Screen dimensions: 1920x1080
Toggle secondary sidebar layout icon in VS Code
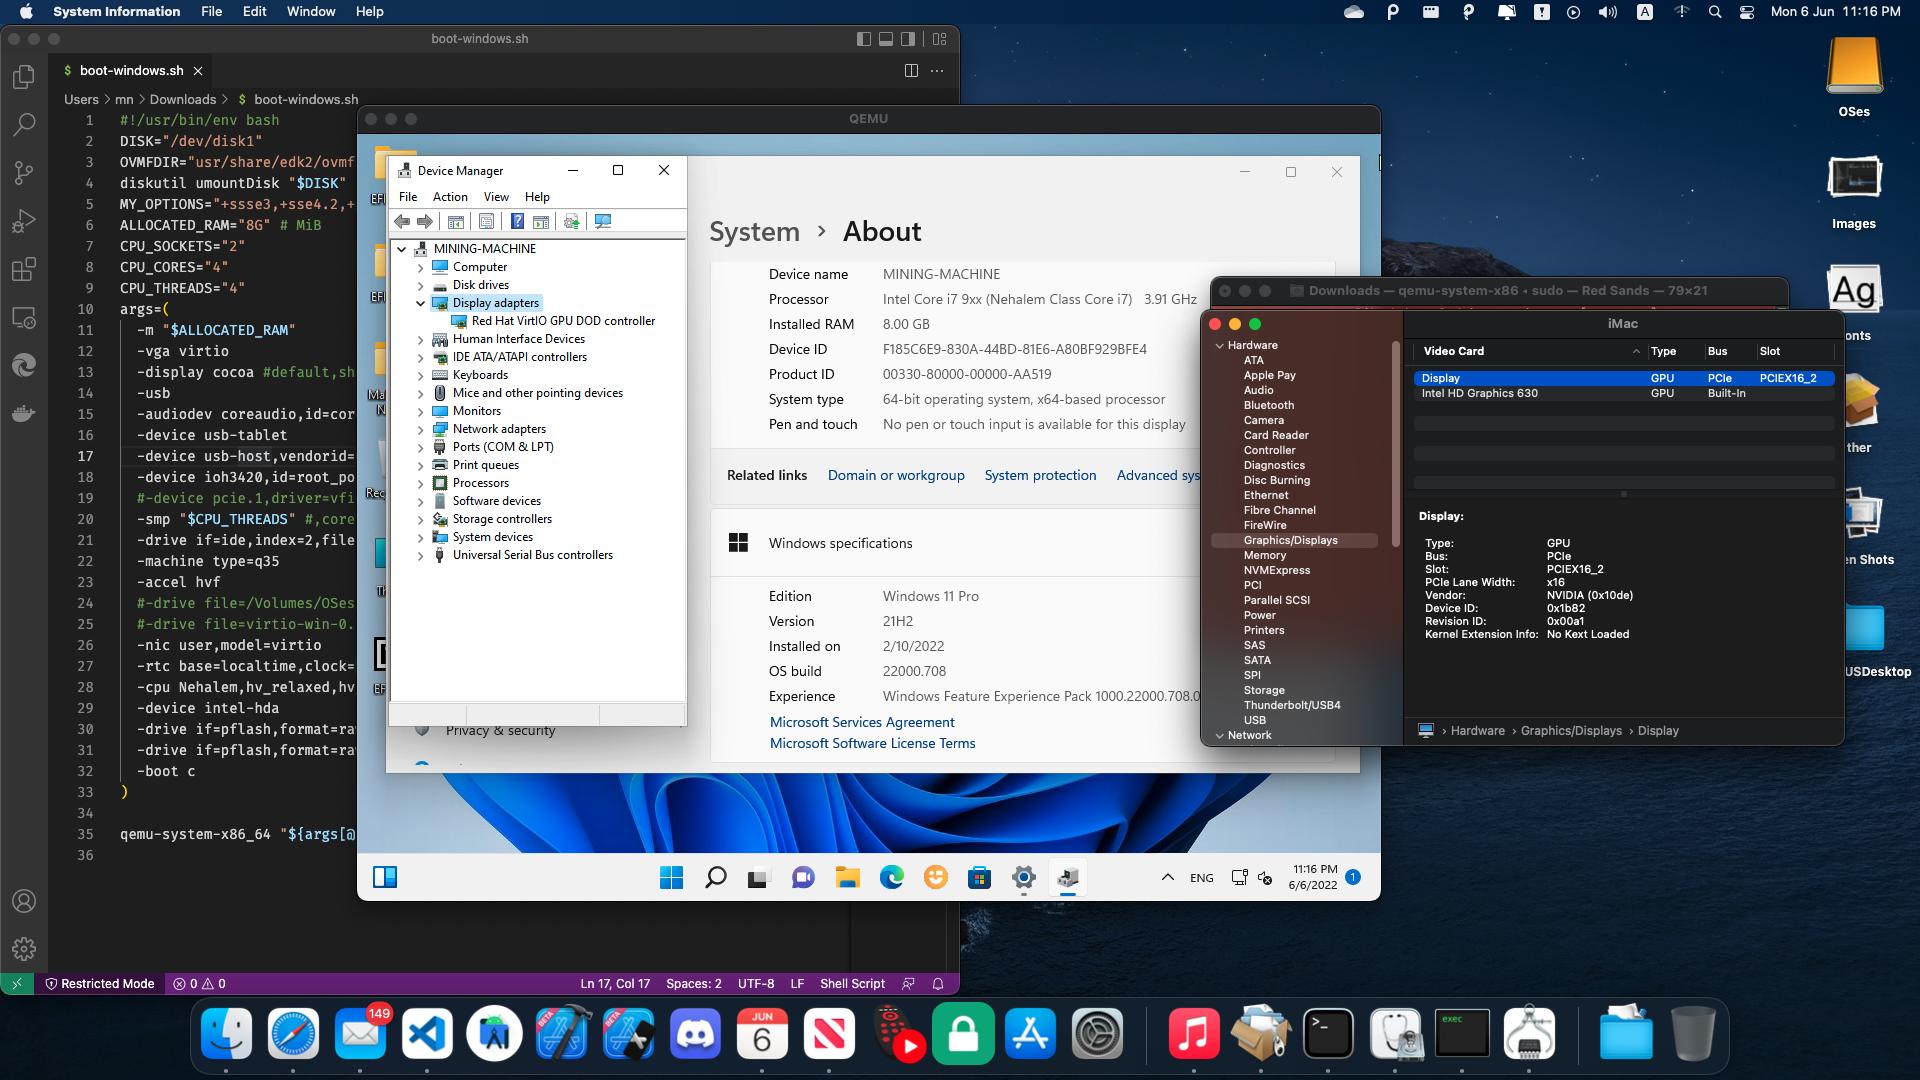coord(908,39)
